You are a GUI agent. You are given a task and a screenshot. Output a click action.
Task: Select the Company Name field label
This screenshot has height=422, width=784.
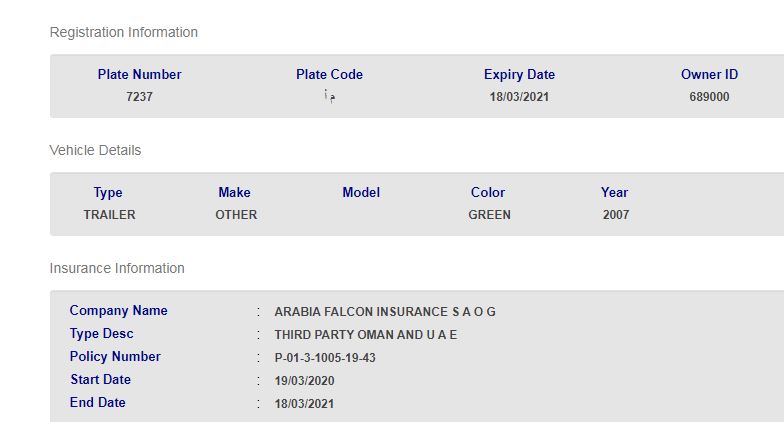(x=119, y=310)
